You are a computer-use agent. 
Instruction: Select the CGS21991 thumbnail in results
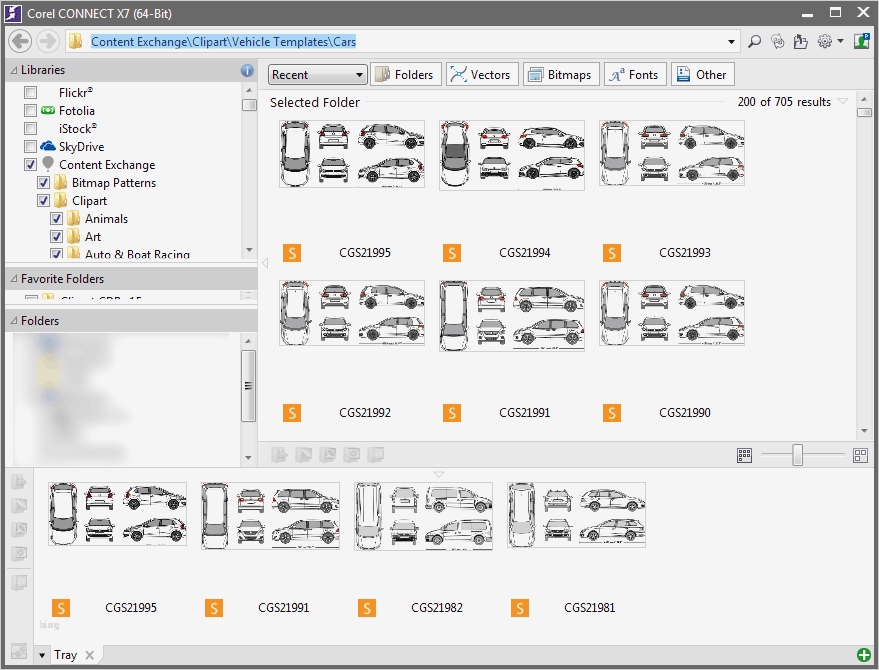[512, 316]
